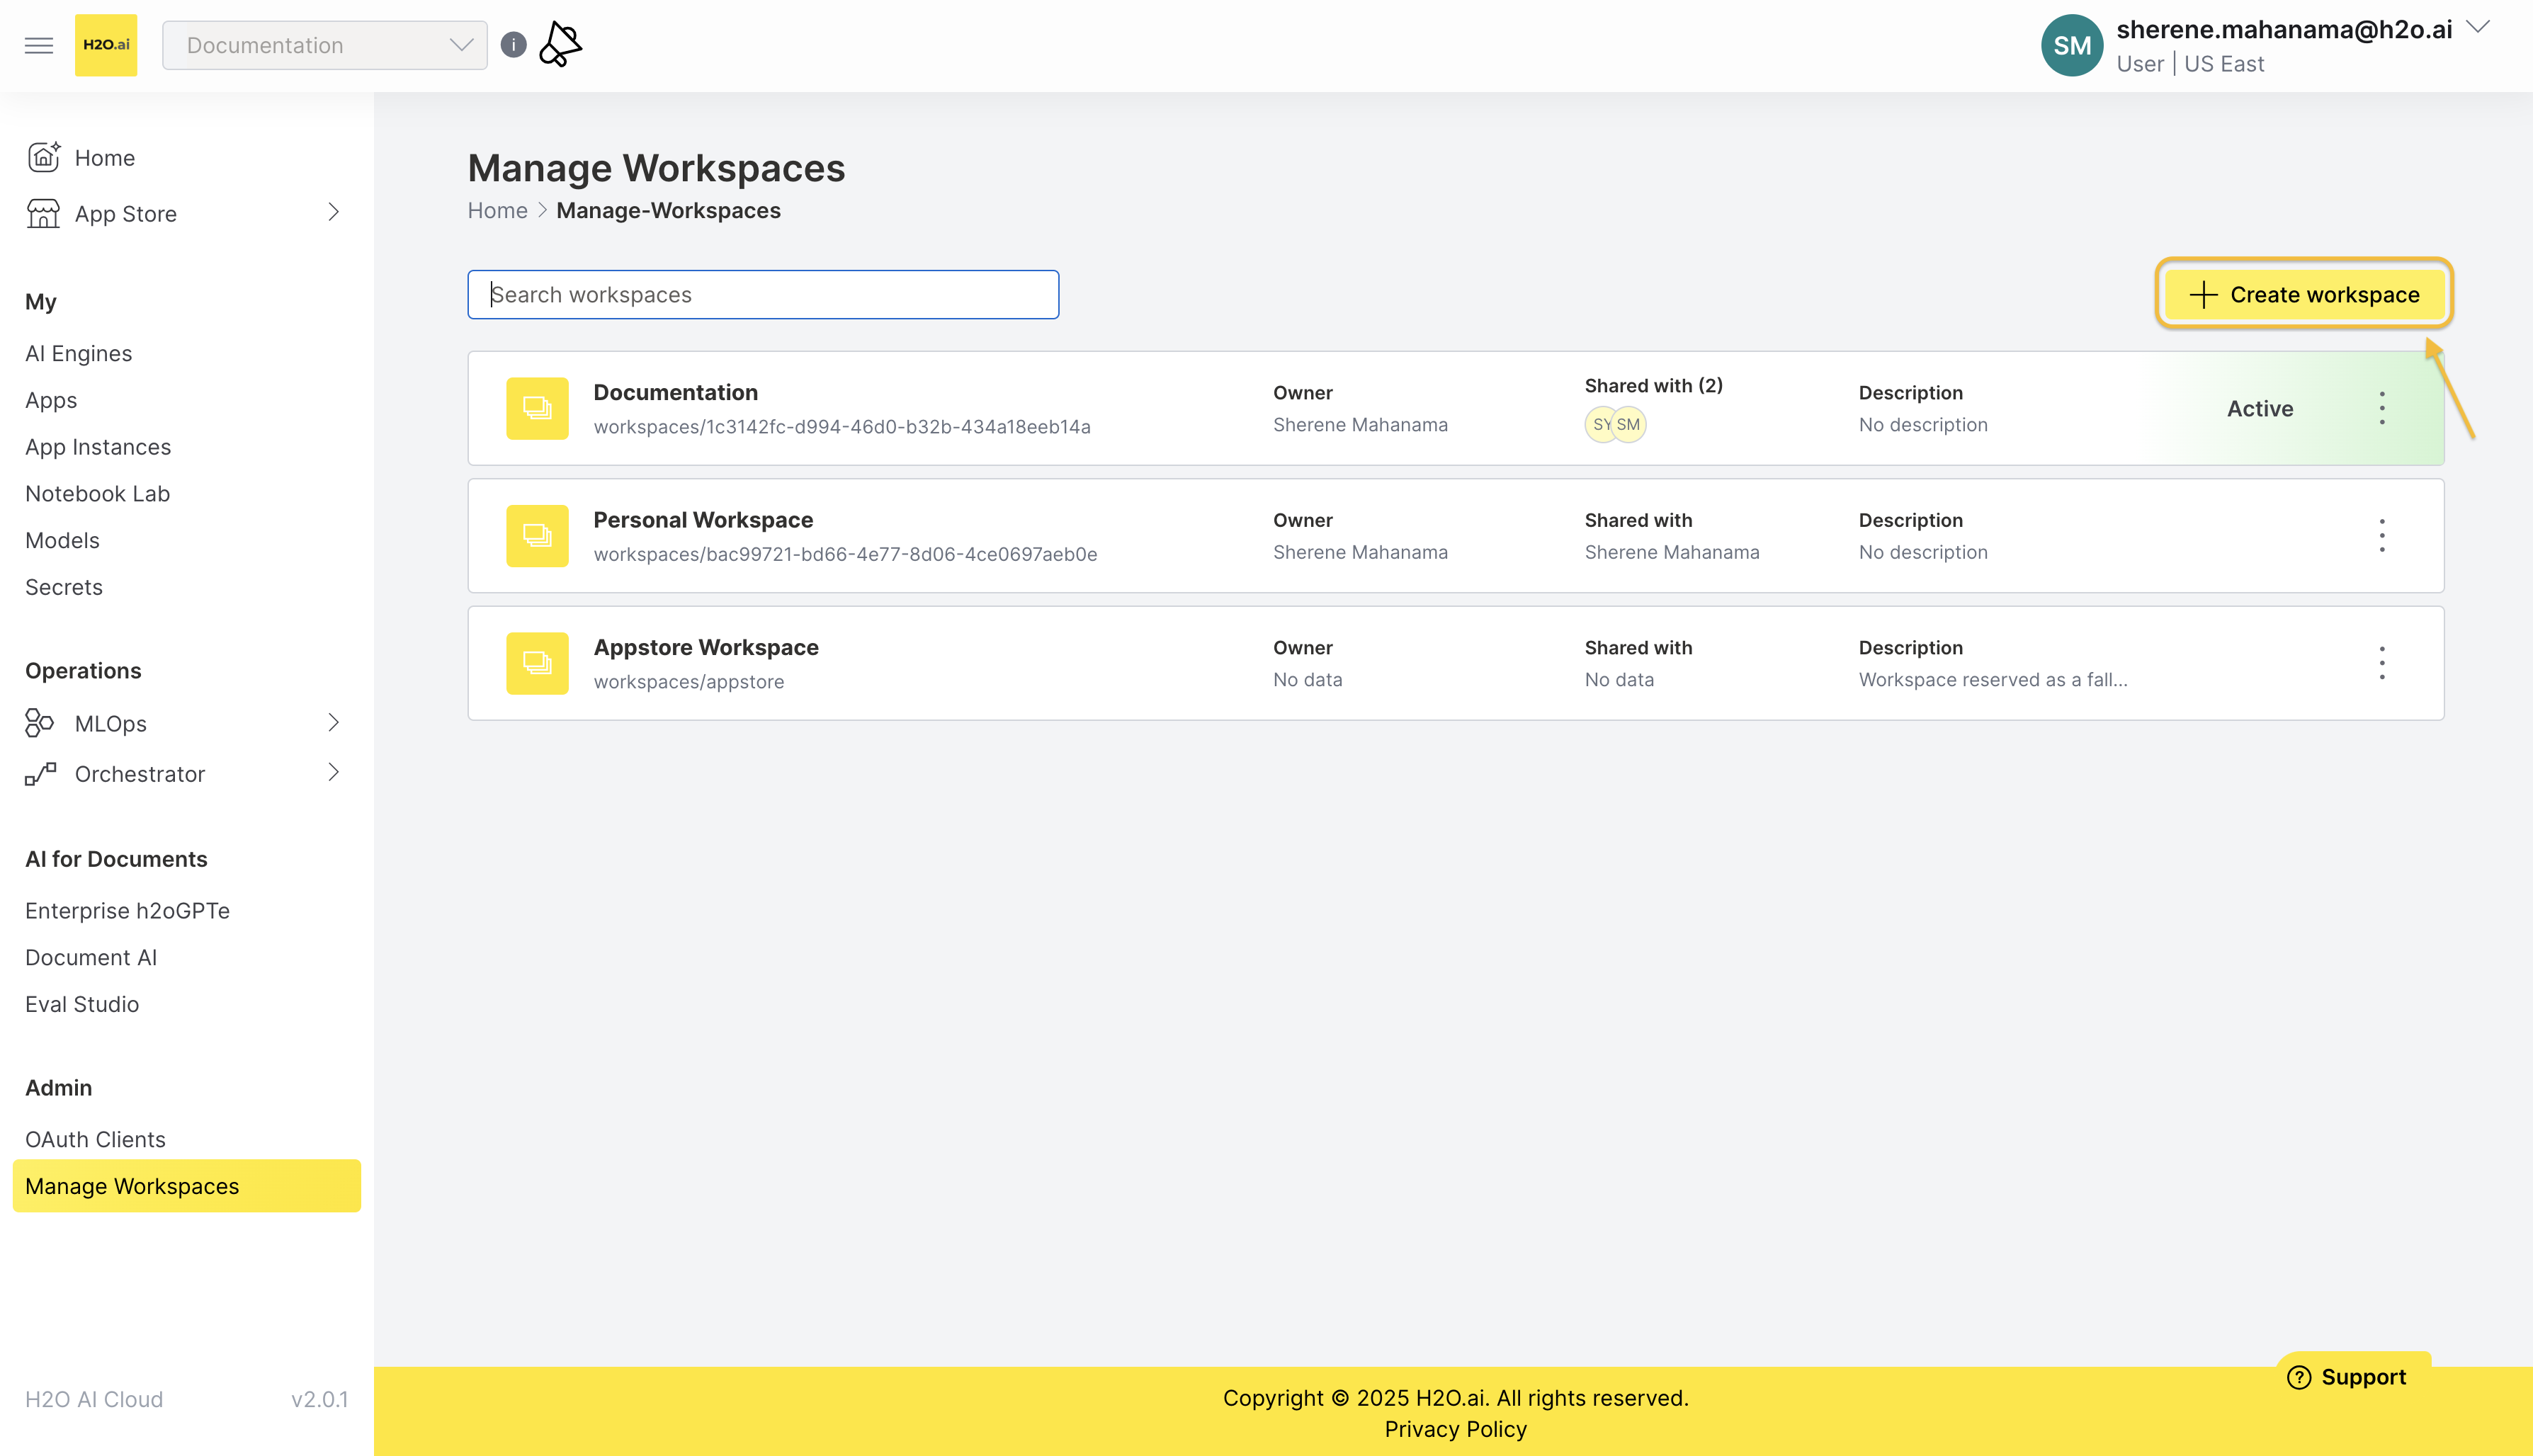Image resolution: width=2533 pixels, height=1456 pixels.
Task: Open Models in the sidebar
Action: 62,540
